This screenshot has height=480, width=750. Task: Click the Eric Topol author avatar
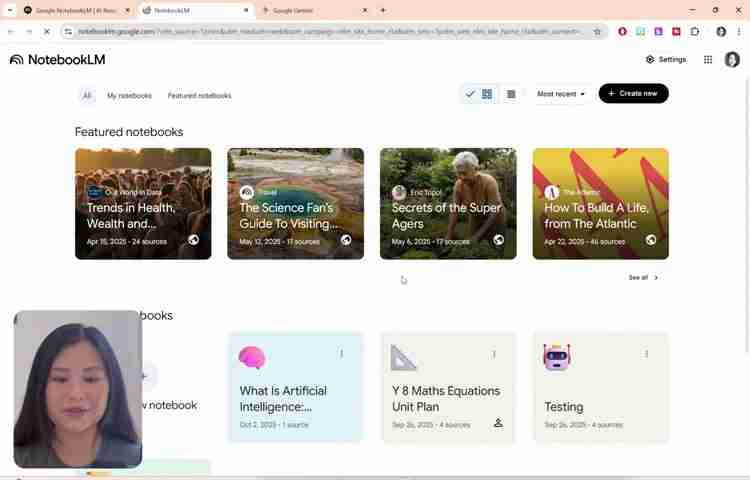[x=399, y=192]
